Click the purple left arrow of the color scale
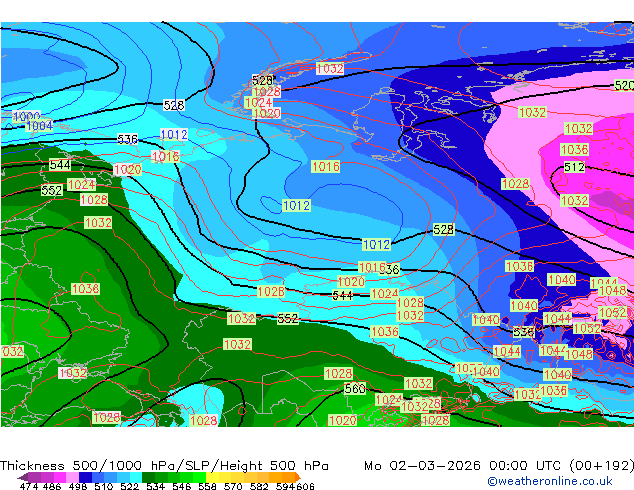Image resolution: width=634 pixels, height=490 pixels. tap(22, 477)
